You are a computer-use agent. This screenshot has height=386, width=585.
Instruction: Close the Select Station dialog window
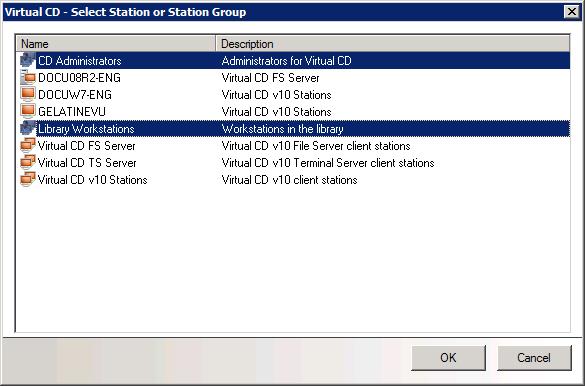[x=572, y=12]
